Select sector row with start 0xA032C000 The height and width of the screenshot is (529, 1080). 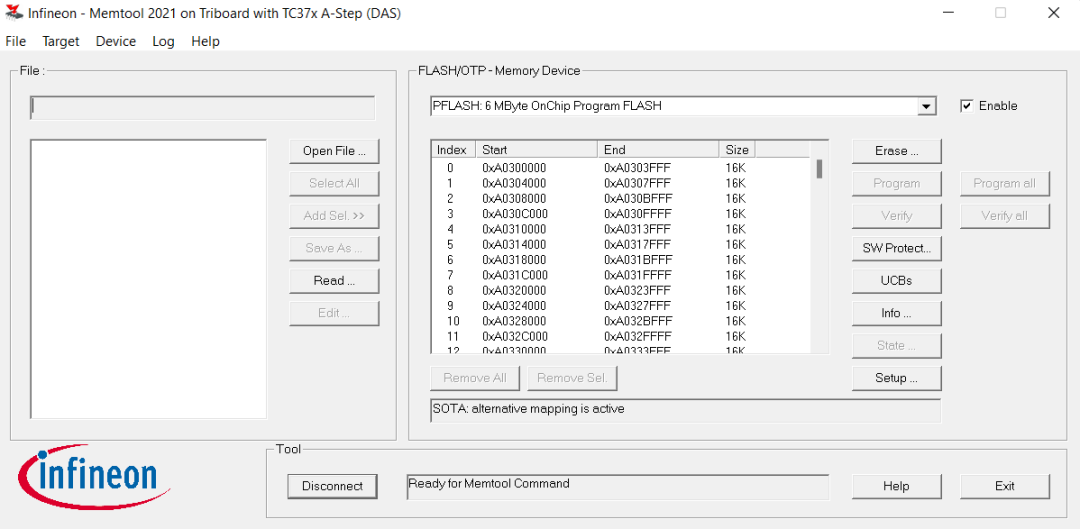click(x=620, y=336)
